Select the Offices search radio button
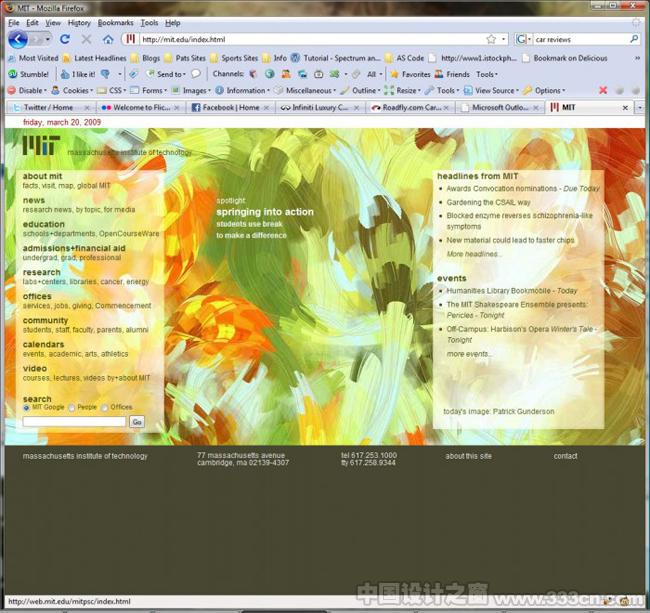 tap(105, 408)
